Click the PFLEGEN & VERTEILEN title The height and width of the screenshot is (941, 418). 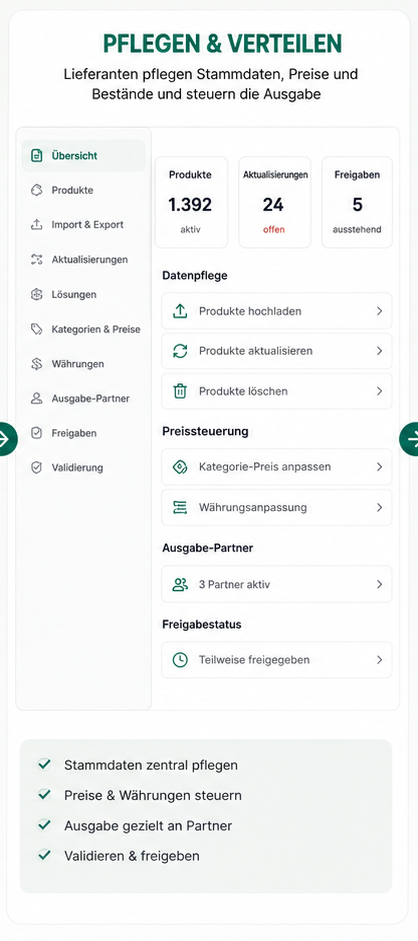[222, 44]
